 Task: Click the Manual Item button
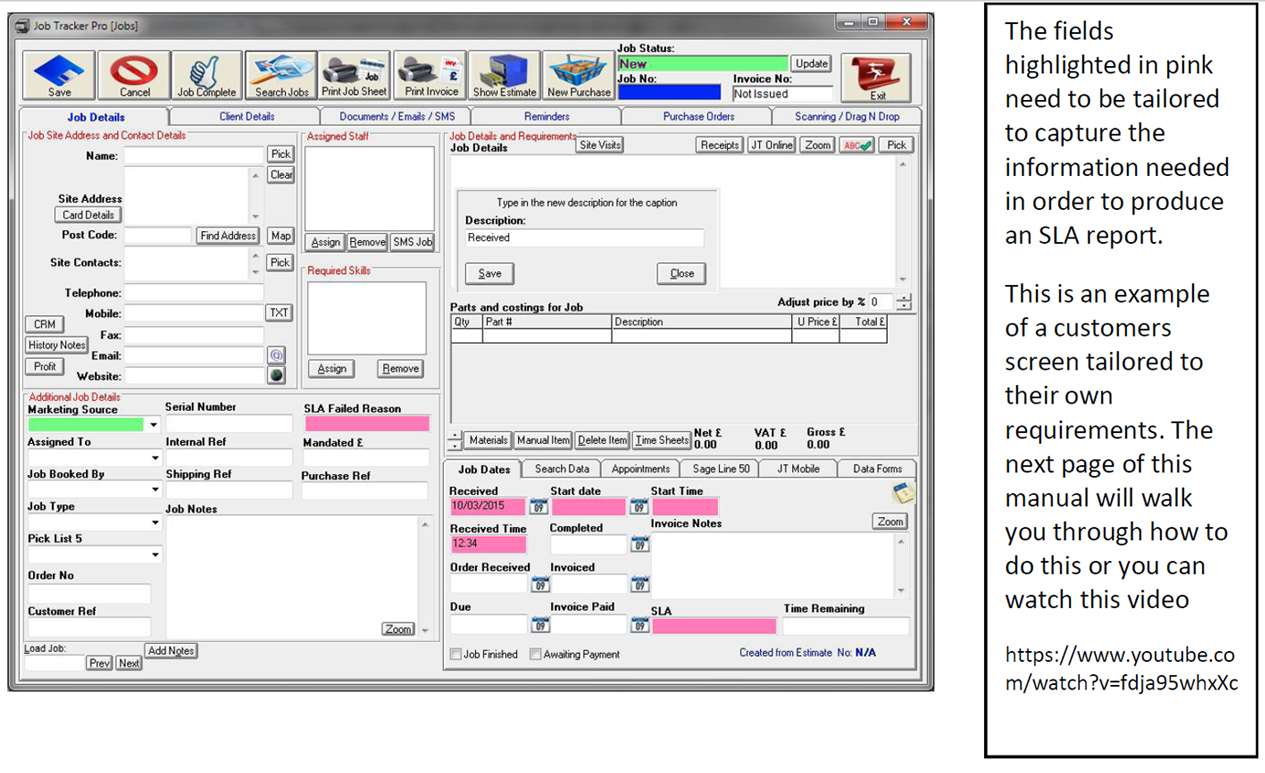(x=543, y=440)
